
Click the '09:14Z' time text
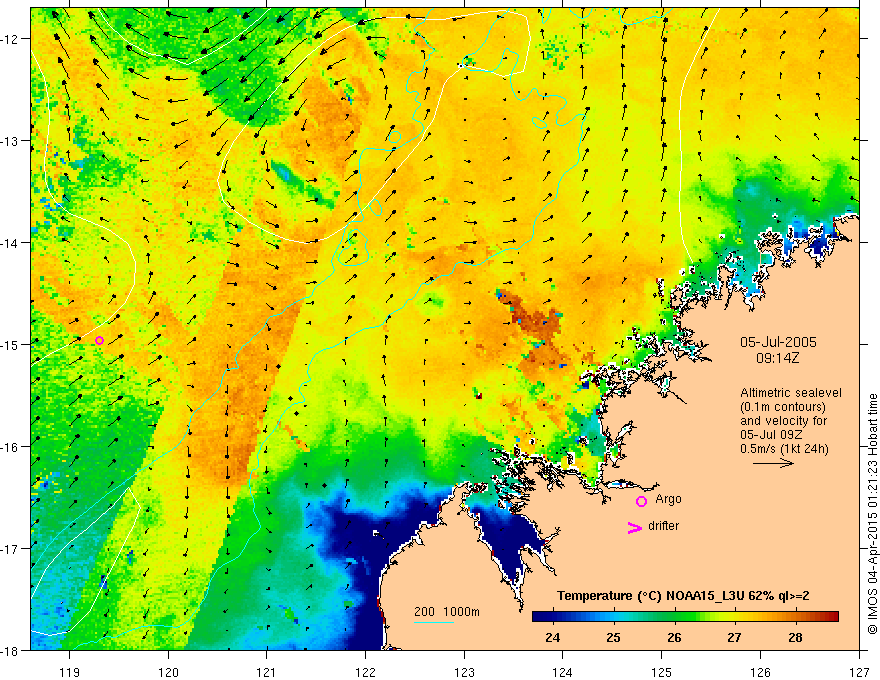(x=778, y=358)
